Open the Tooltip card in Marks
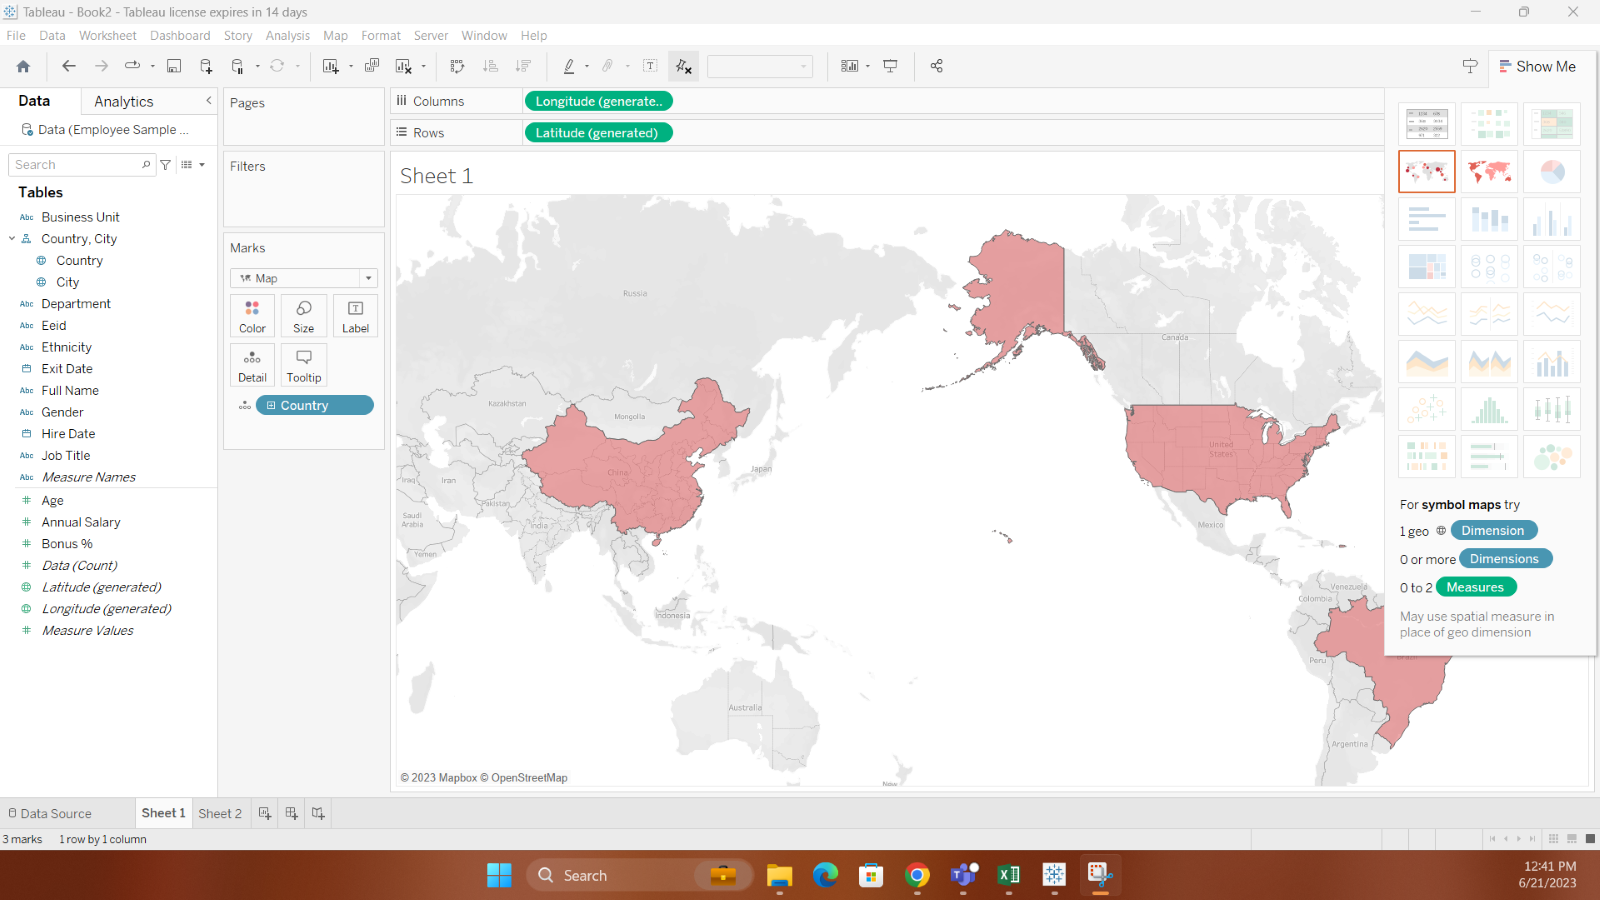The height and width of the screenshot is (900, 1600). coord(304,365)
